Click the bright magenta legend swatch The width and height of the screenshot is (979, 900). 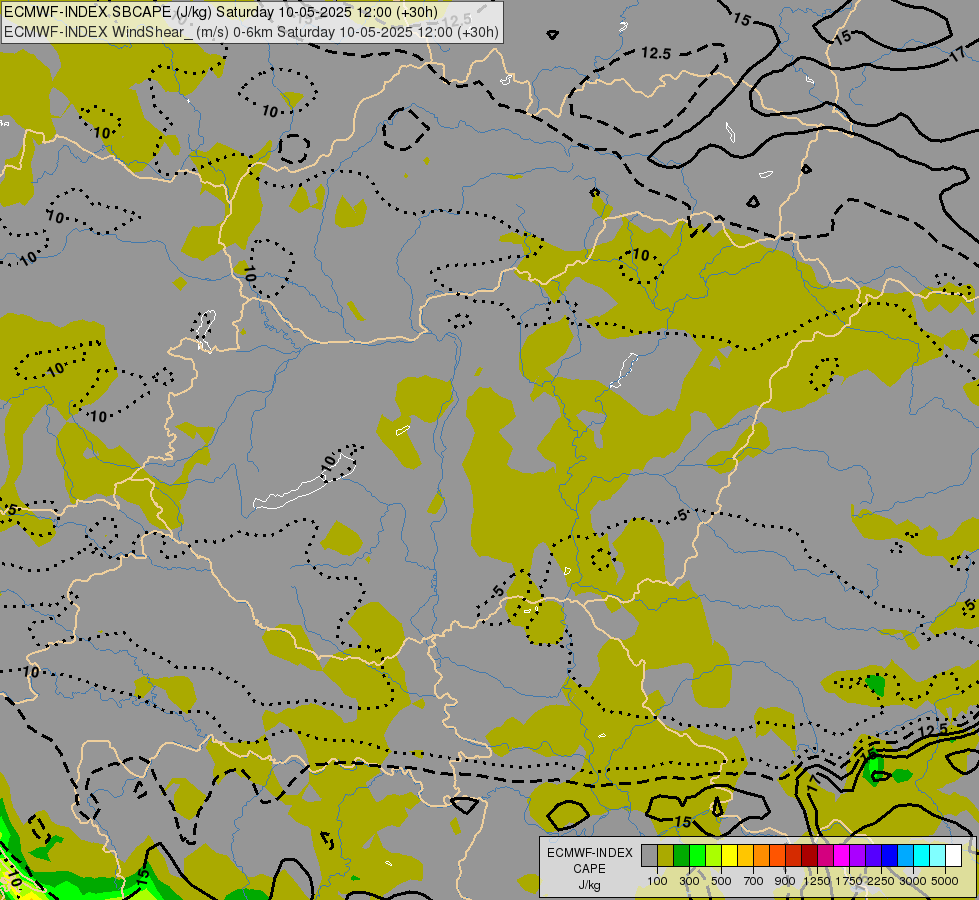[x=842, y=855]
